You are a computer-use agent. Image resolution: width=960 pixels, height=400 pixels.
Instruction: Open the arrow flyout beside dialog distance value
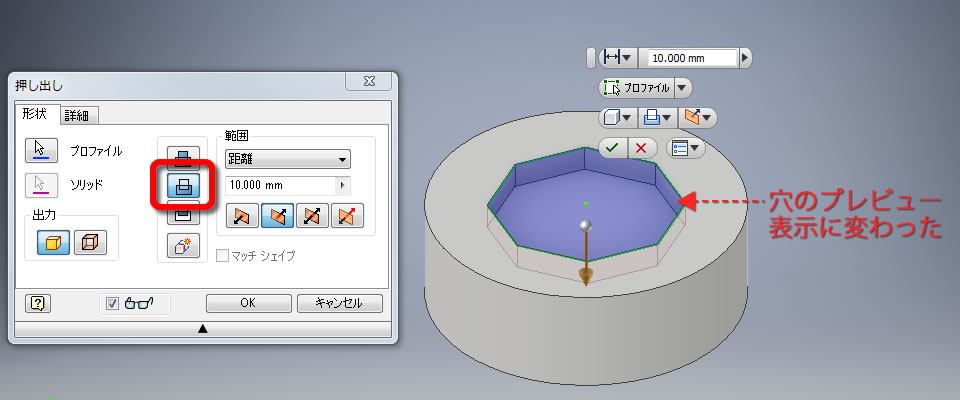(x=343, y=185)
